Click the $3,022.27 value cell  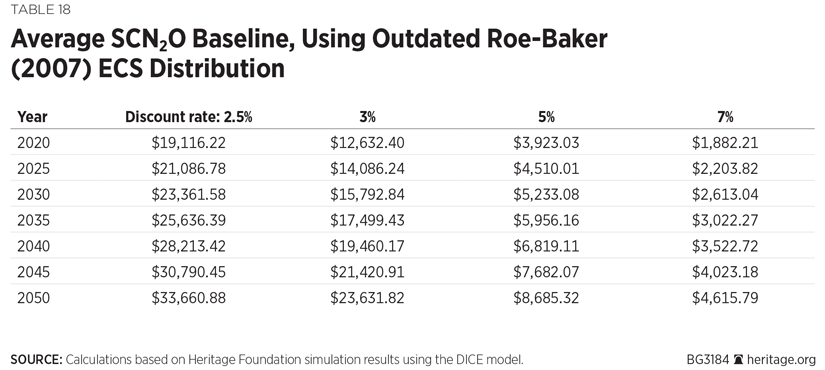pyautogui.click(x=725, y=220)
